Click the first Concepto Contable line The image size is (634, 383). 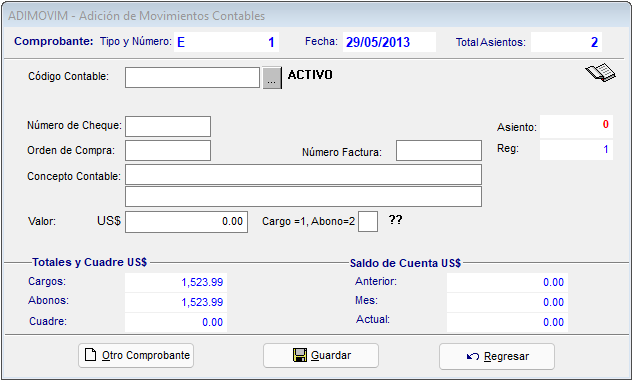(303, 174)
